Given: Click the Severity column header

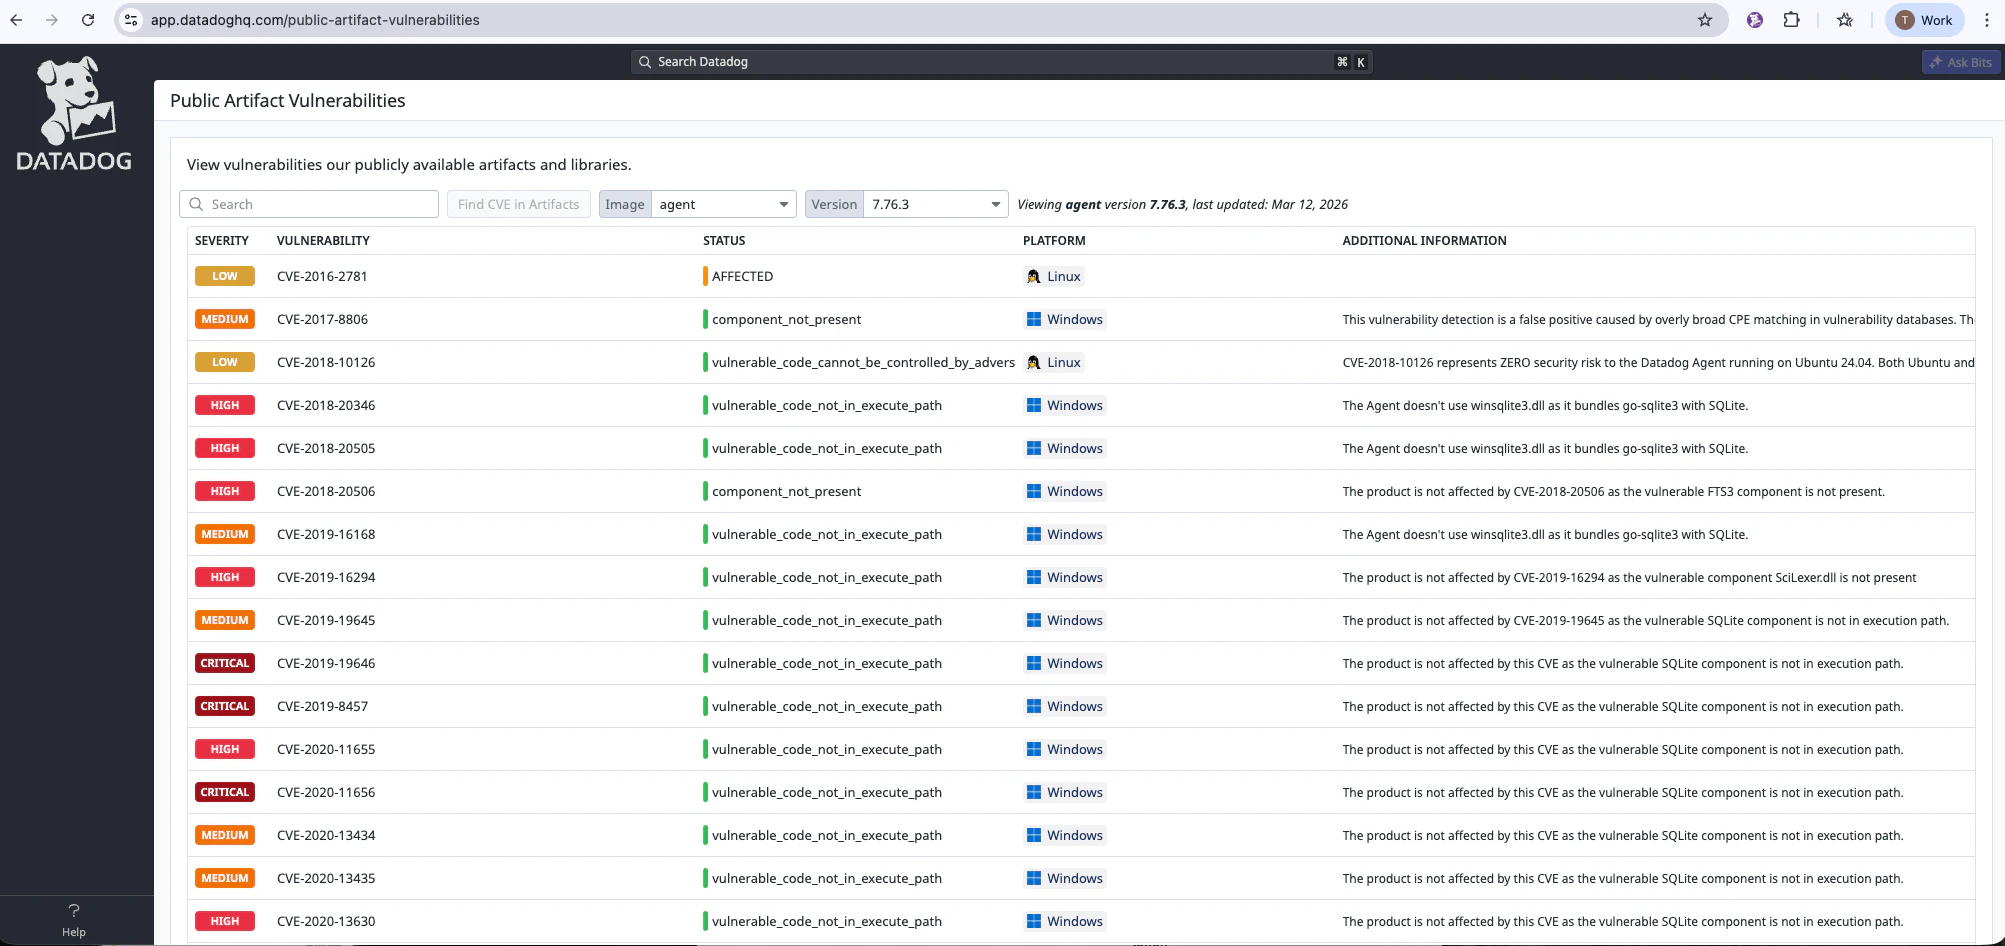Looking at the screenshot, I should [222, 241].
